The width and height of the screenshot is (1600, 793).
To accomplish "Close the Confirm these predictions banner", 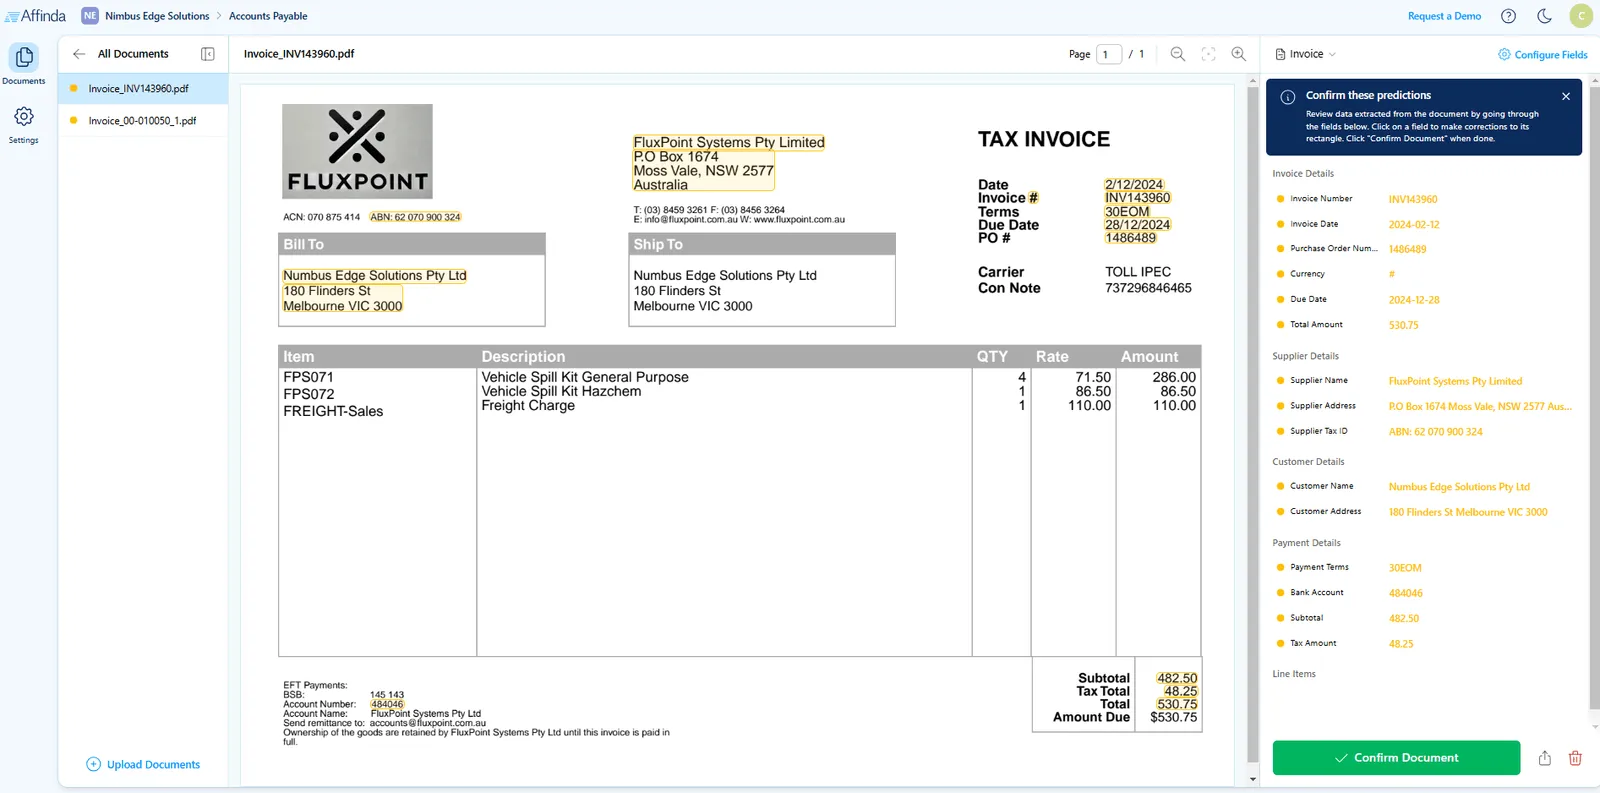I will pos(1566,96).
